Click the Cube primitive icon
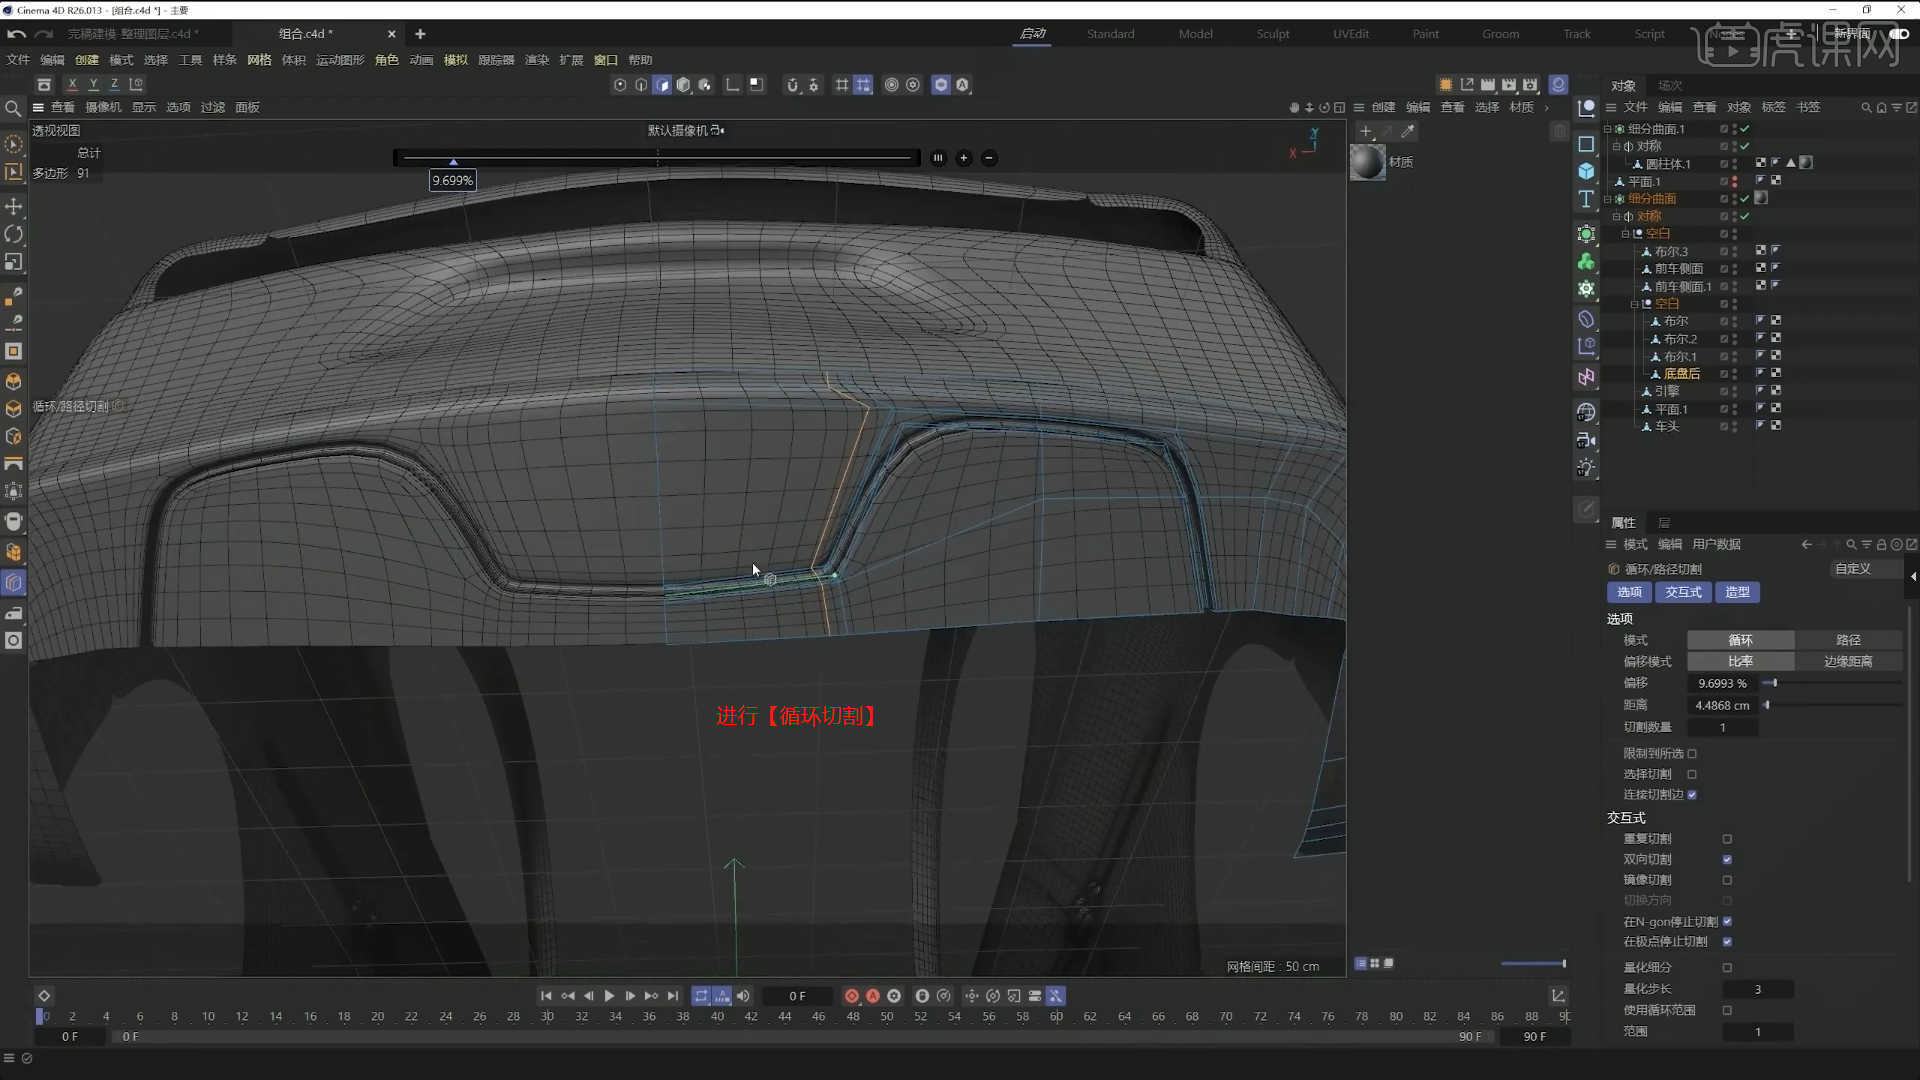This screenshot has width=1920, height=1080. 1586,171
